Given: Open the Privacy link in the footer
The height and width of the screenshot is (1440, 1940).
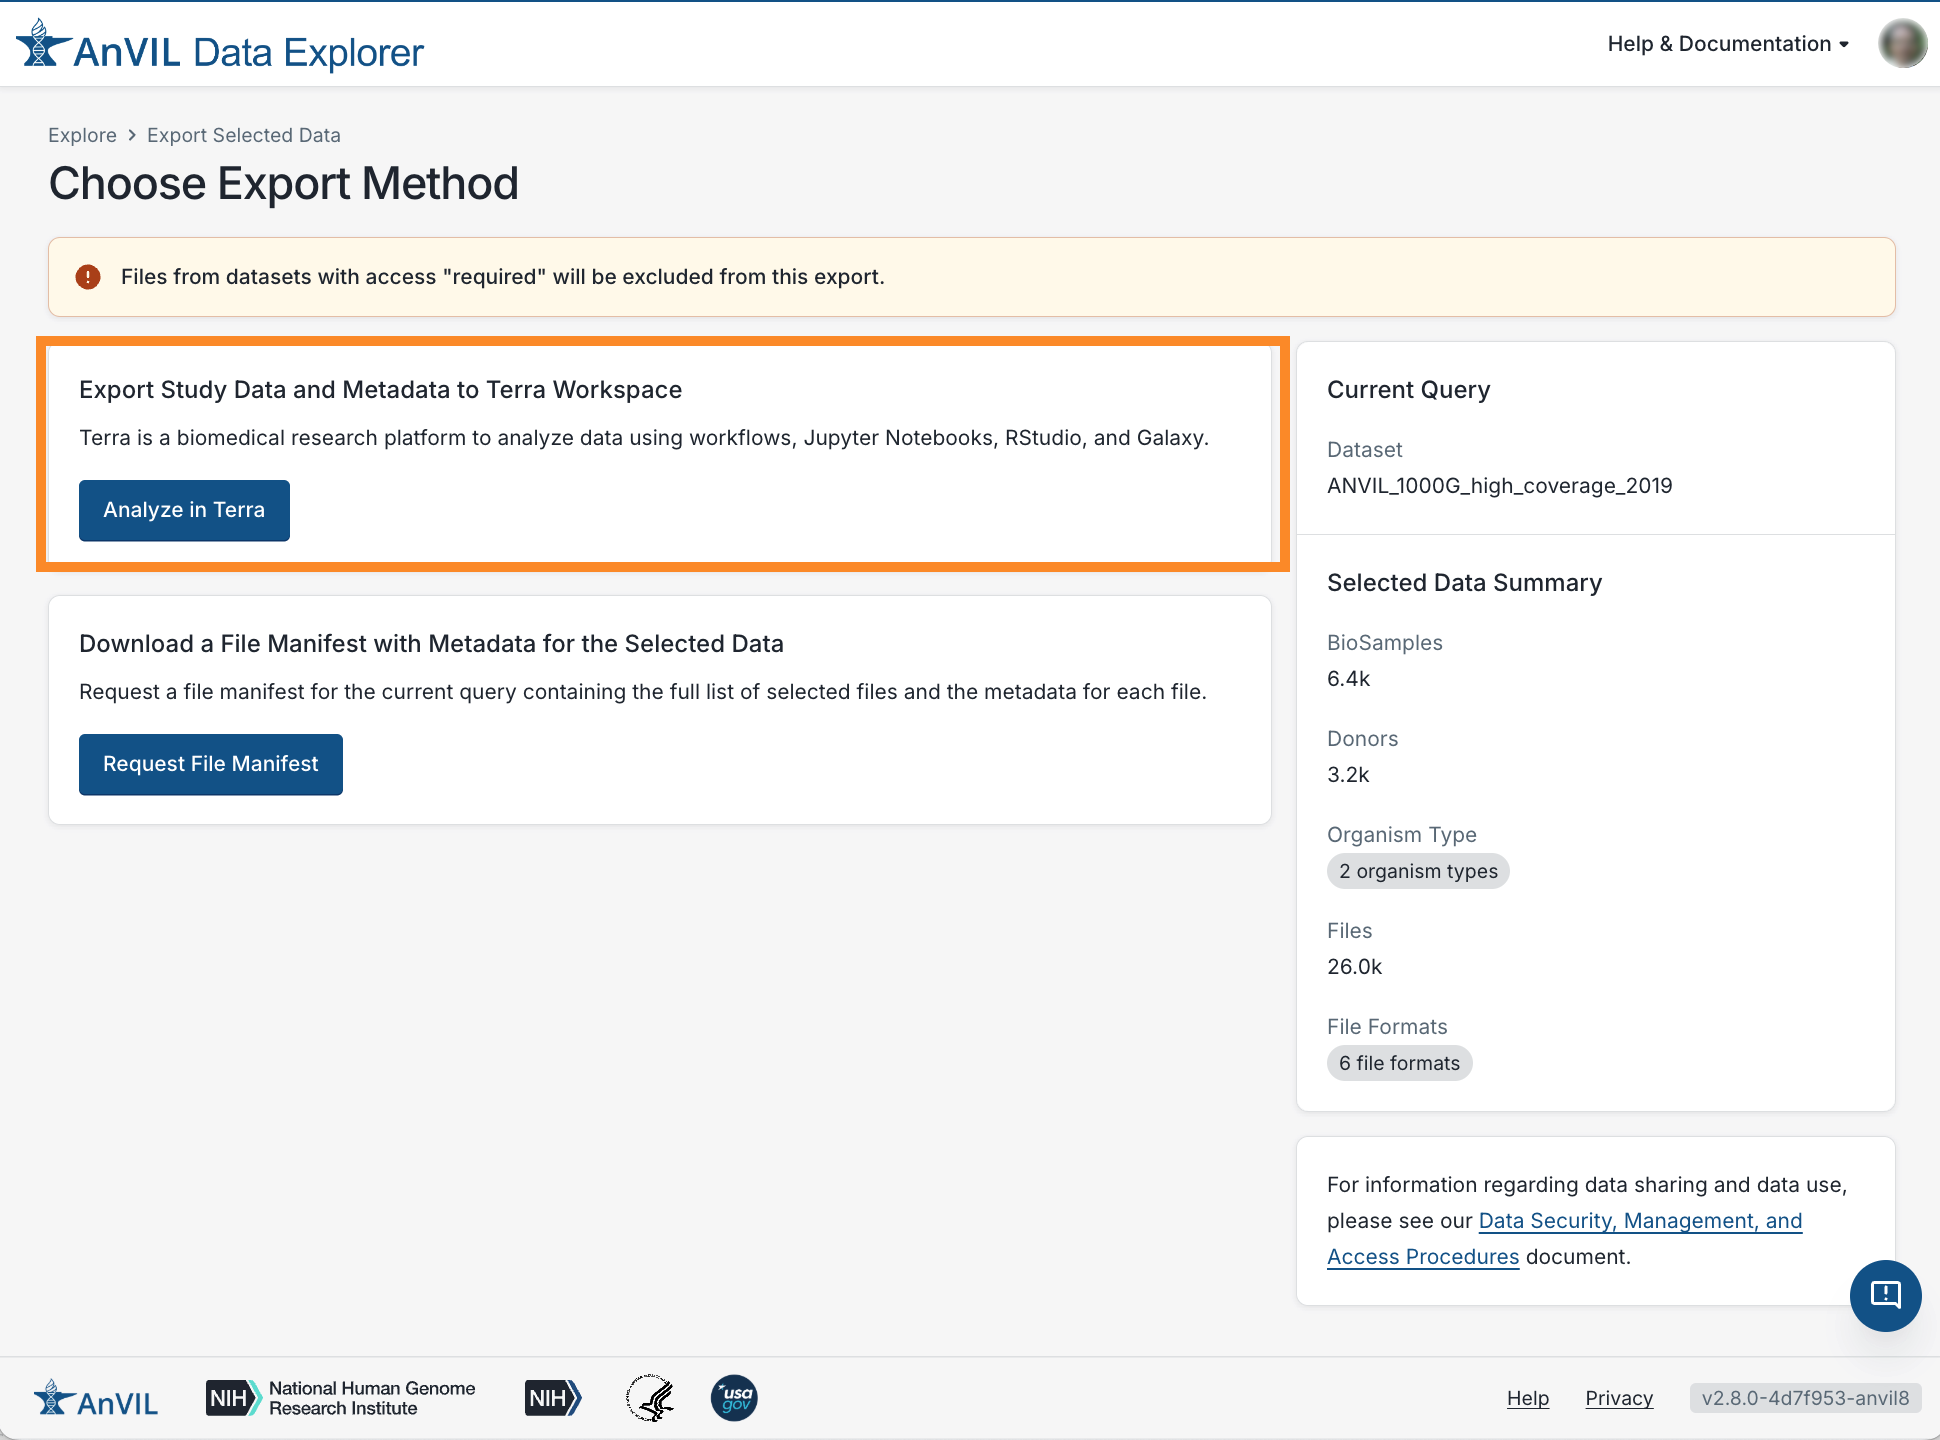Looking at the screenshot, I should [1618, 1398].
